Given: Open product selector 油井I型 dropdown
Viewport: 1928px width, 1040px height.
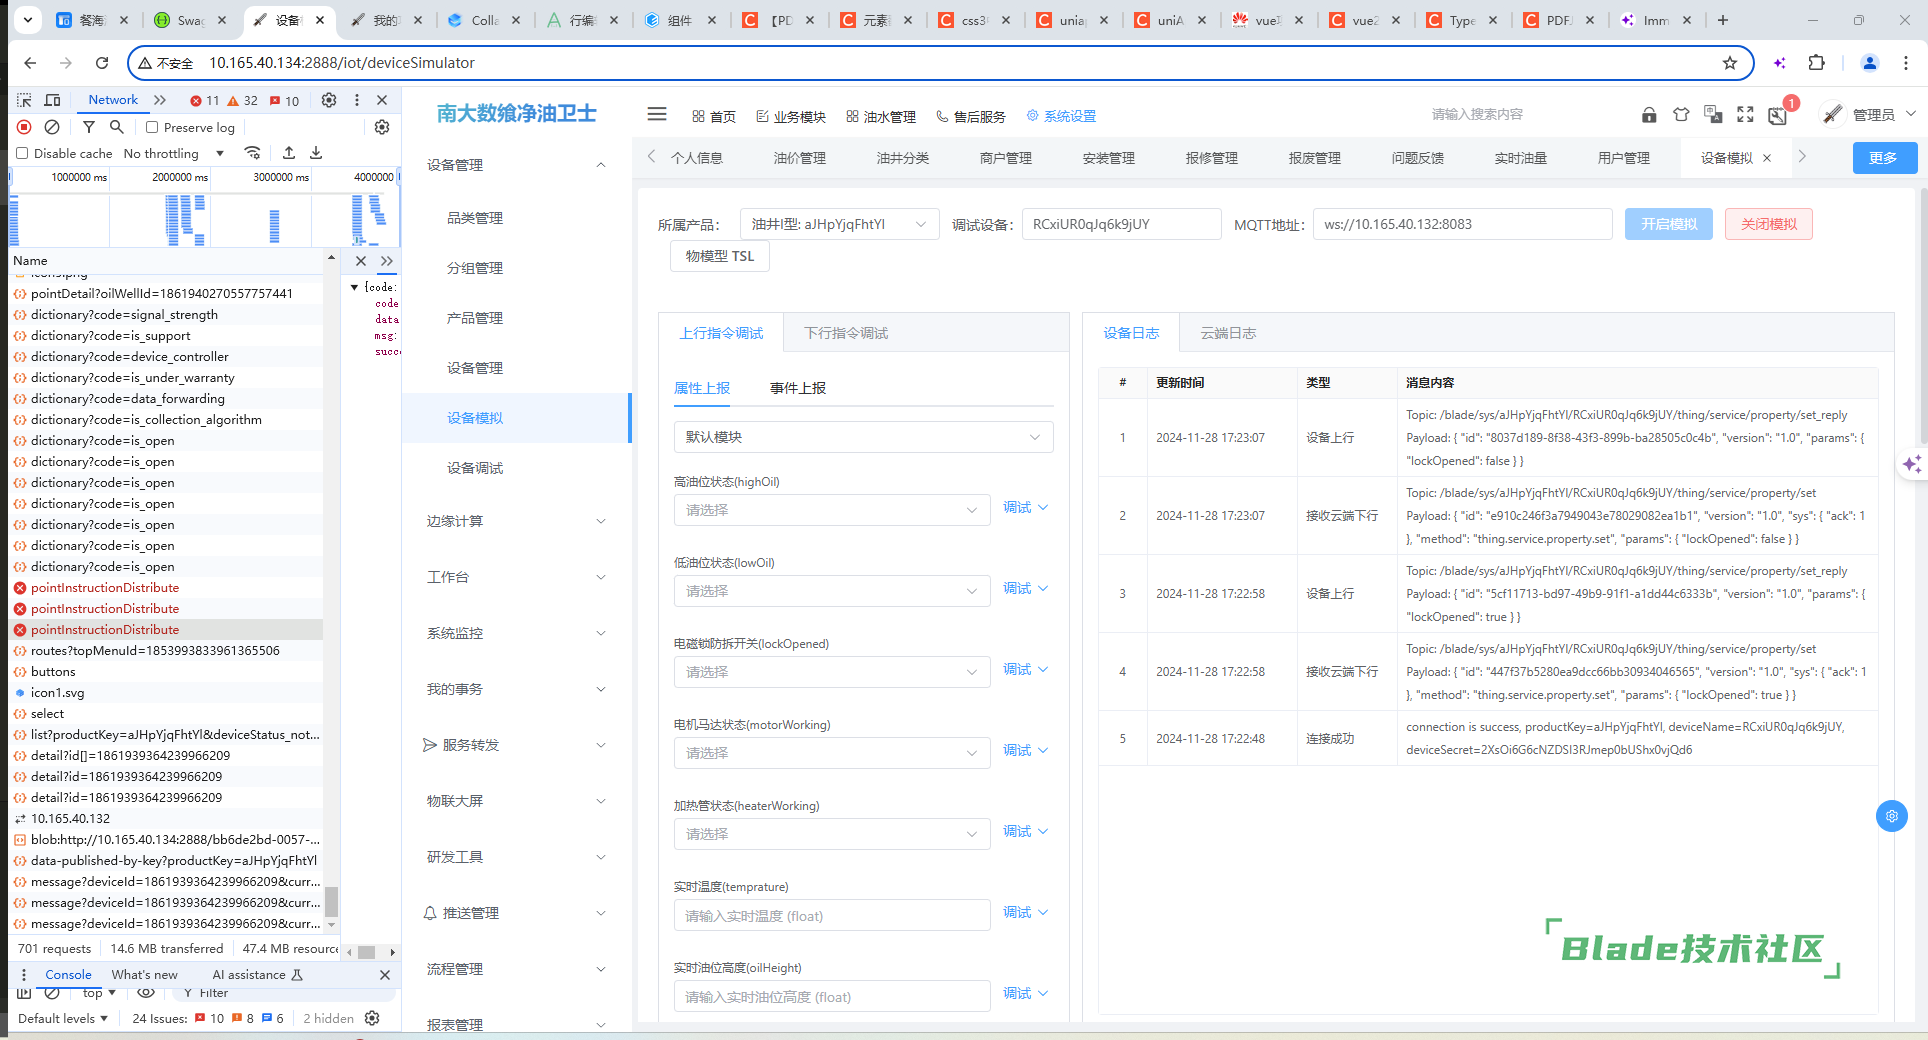Looking at the screenshot, I should [x=839, y=224].
